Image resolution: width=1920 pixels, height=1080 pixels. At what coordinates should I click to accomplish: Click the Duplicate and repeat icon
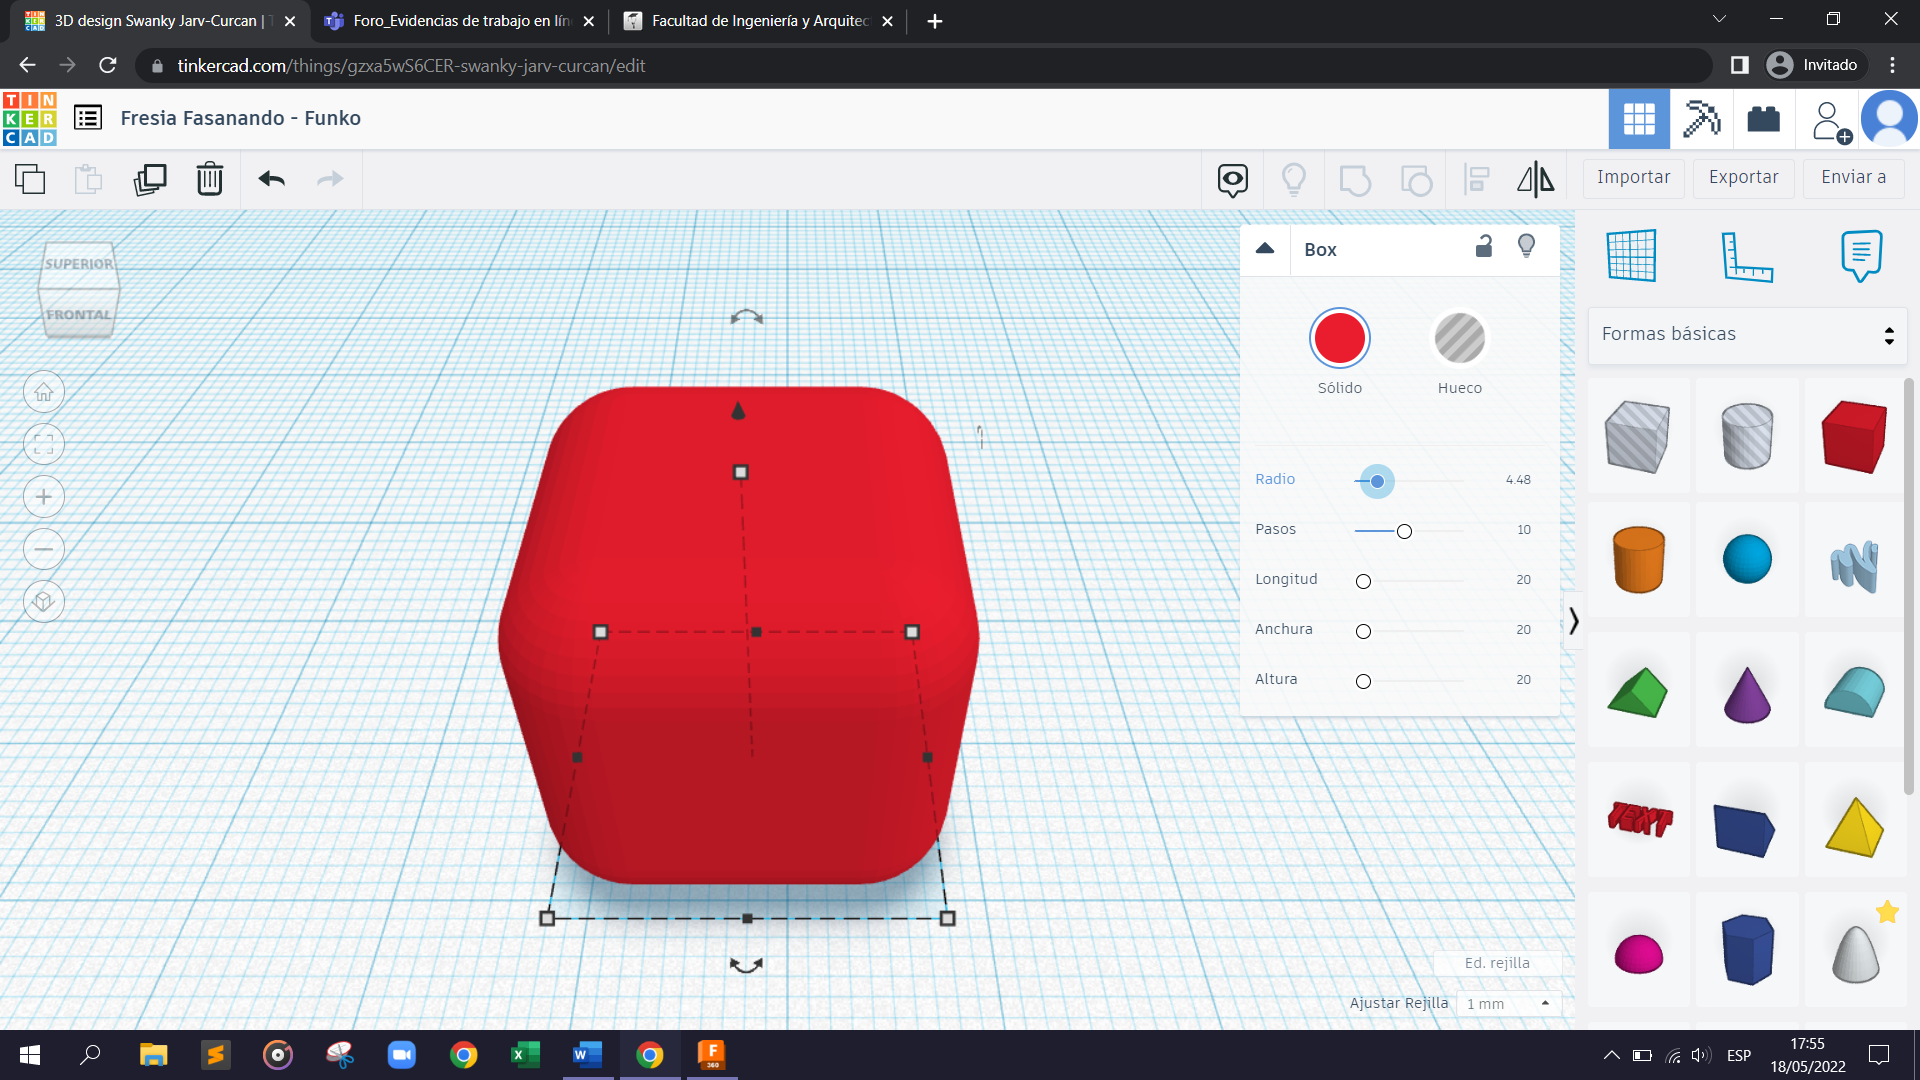coord(150,179)
